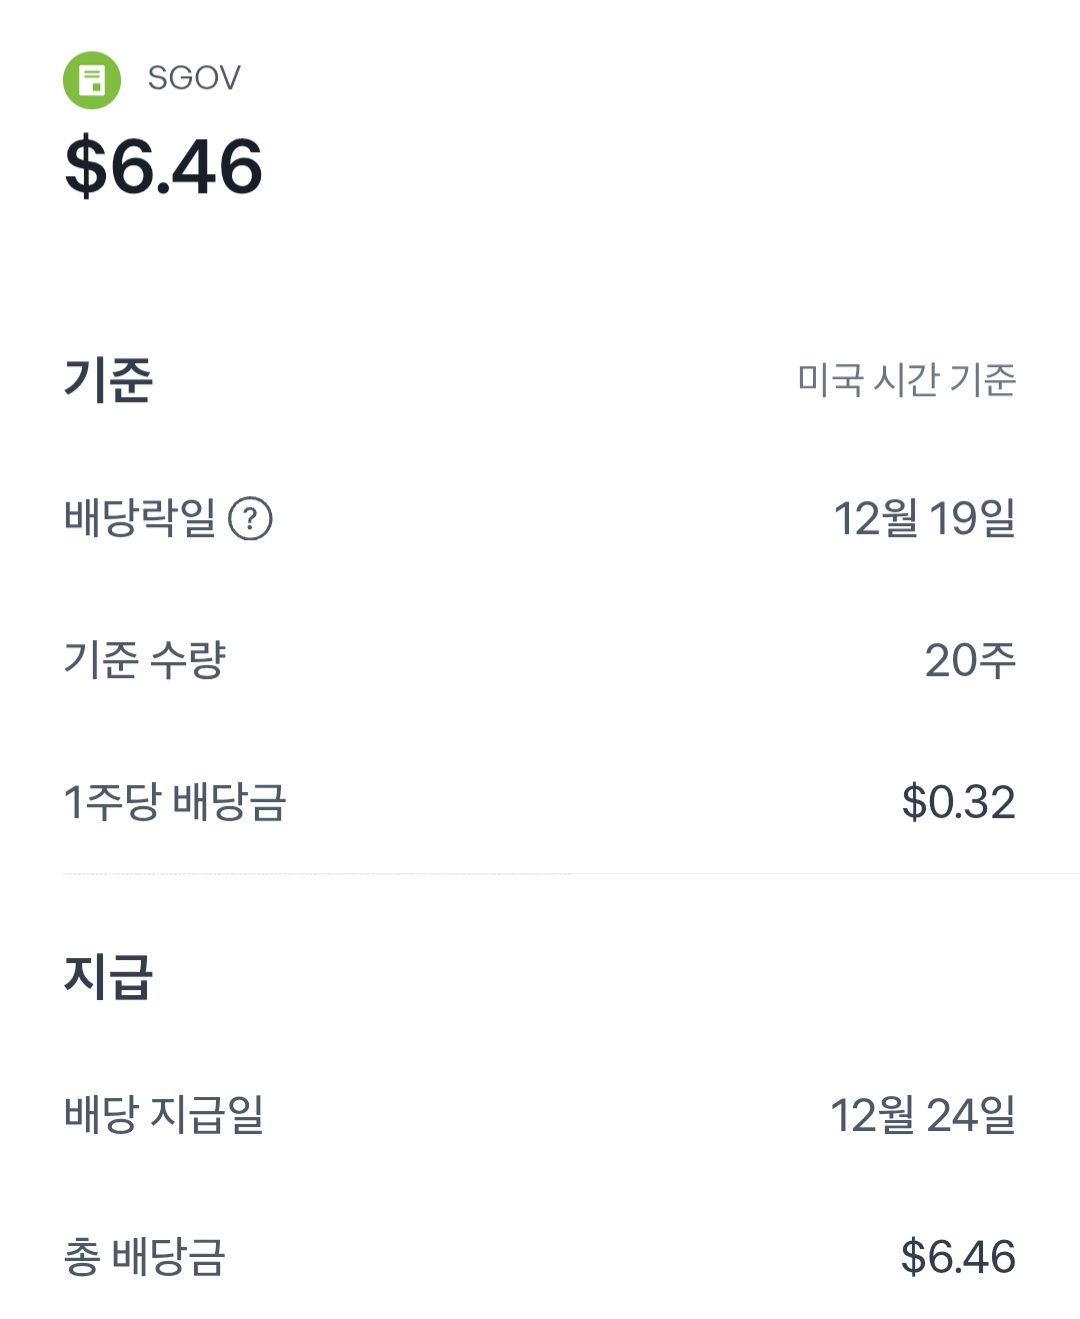Tap the 미국 시간 기준 note
Image resolution: width=1080 pixels, height=1319 pixels.
tap(906, 380)
